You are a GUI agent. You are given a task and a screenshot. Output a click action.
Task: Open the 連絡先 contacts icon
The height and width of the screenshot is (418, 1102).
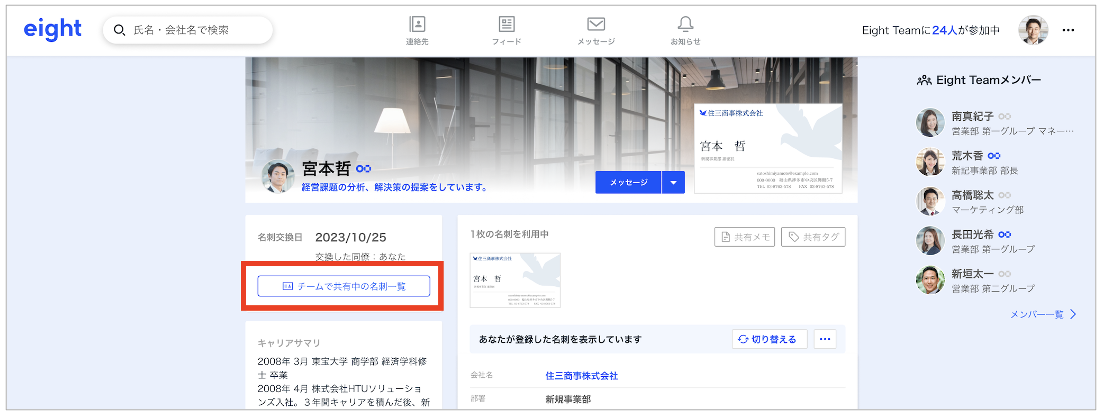tap(417, 29)
